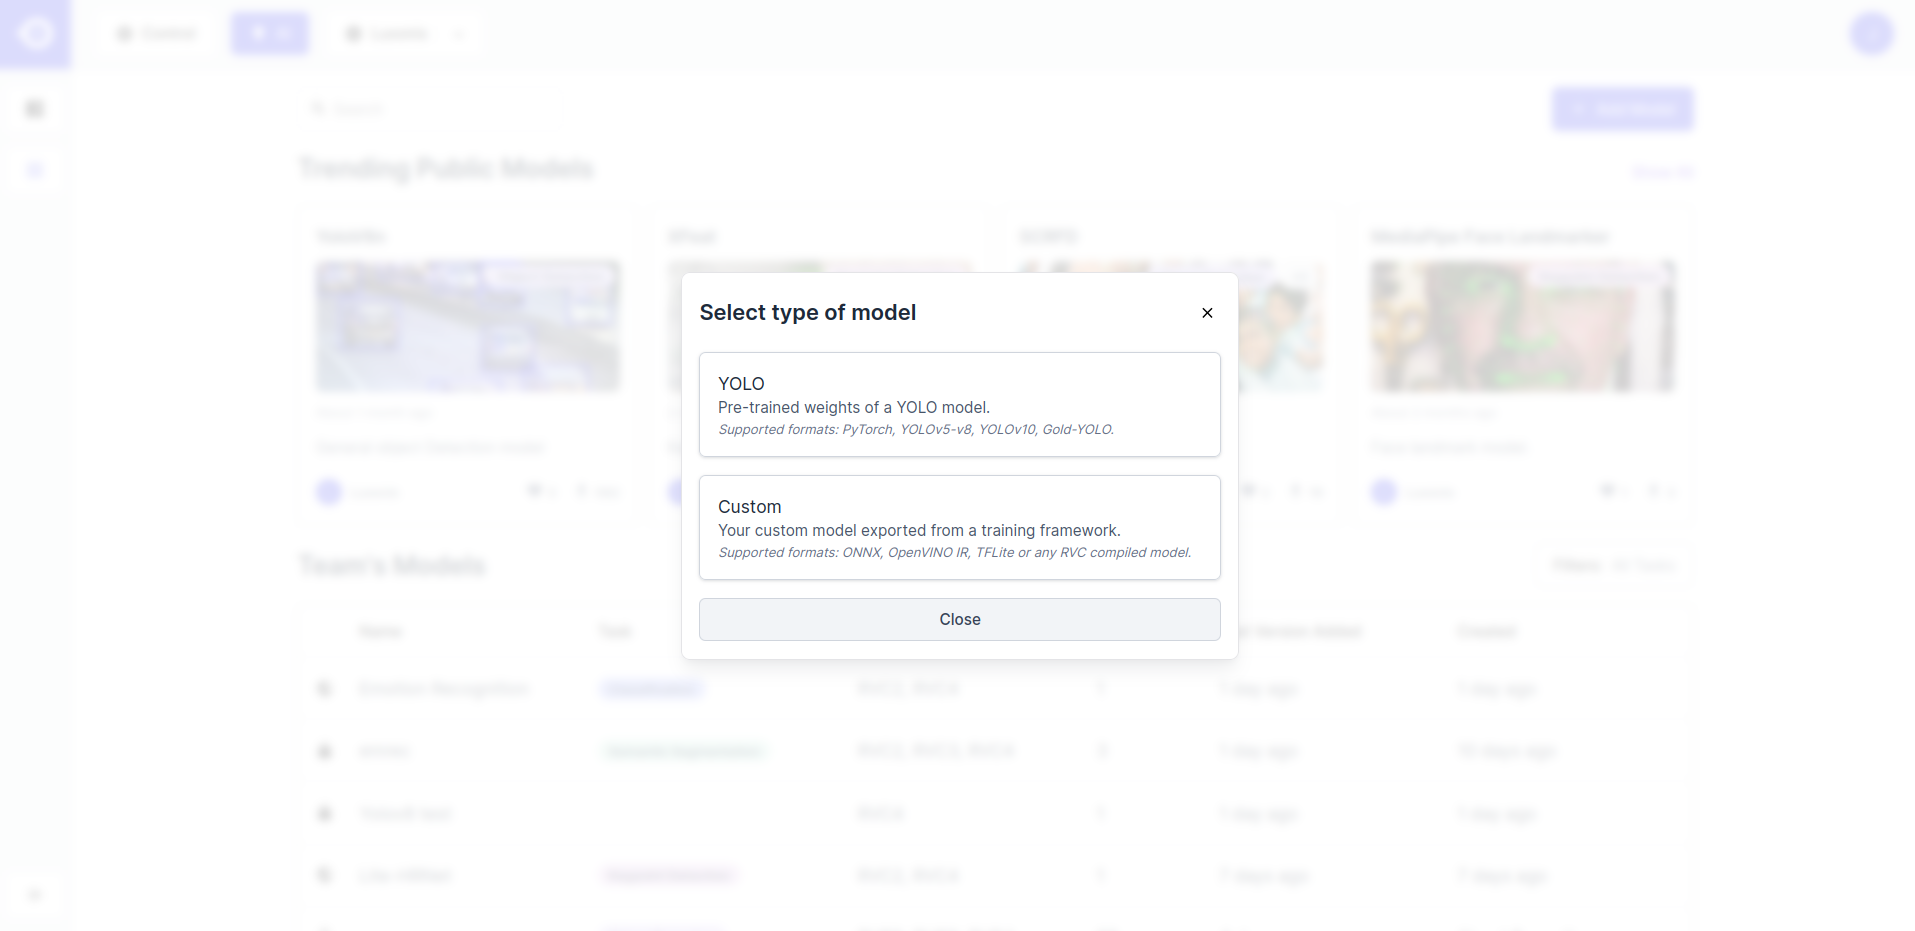Click the dark sidebar icon below the logo

(x=35, y=109)
